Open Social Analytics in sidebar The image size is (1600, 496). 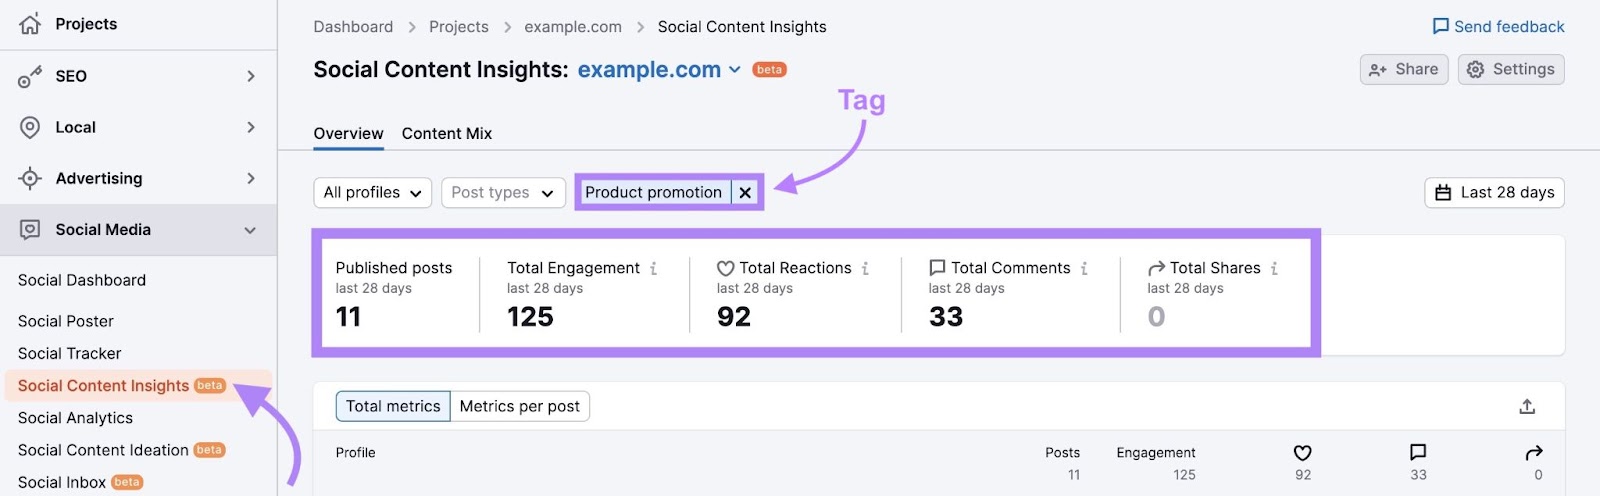(x=75, y=418)
